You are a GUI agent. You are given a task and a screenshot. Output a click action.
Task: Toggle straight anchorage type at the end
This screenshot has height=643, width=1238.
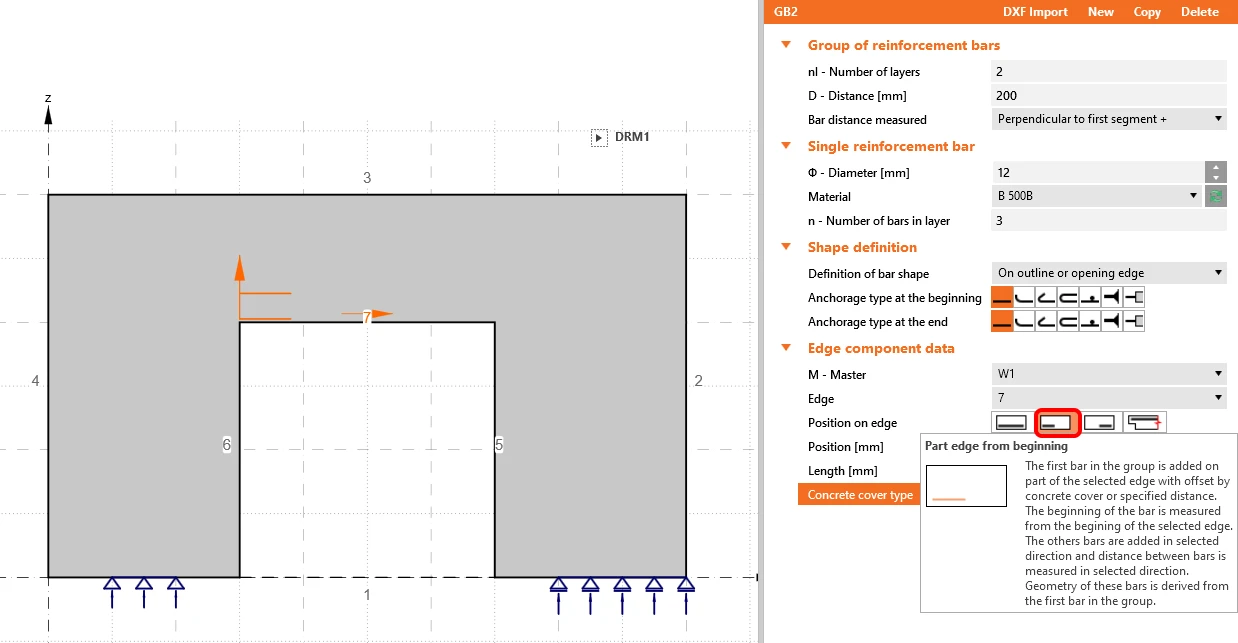pyautogui.click(x=1002, y=322)
